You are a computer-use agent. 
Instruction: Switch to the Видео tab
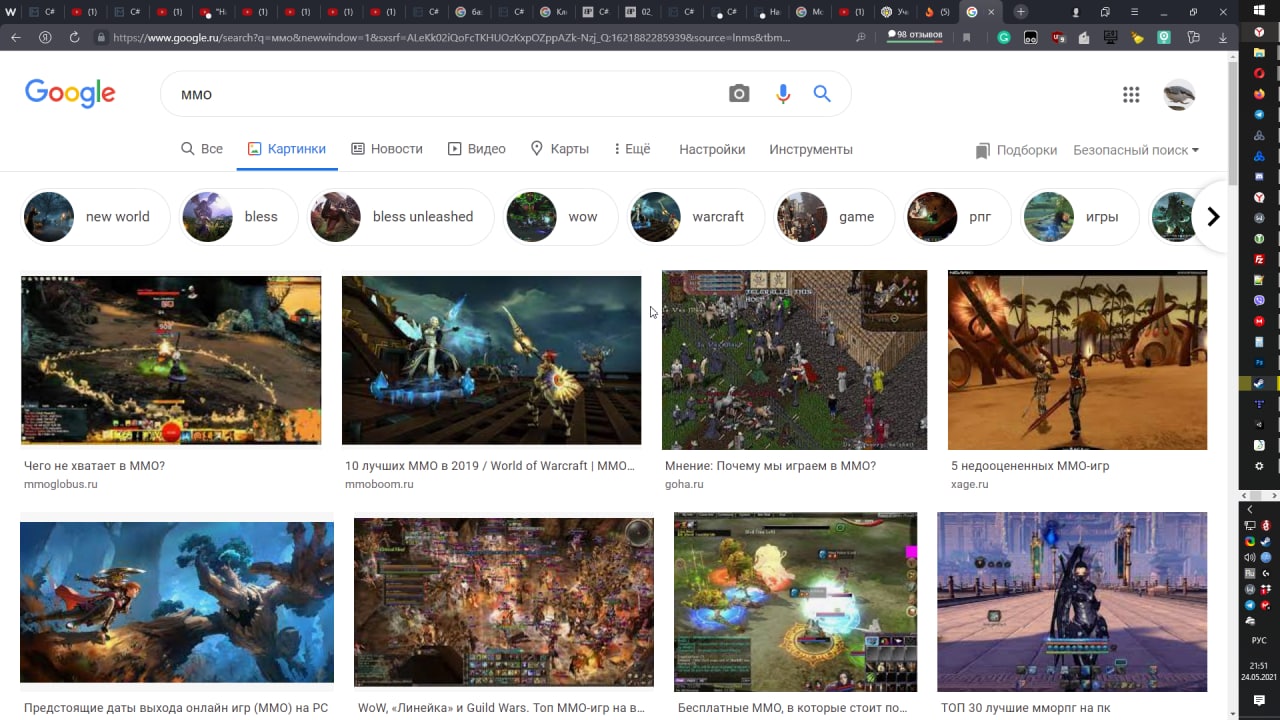[477, 149]
